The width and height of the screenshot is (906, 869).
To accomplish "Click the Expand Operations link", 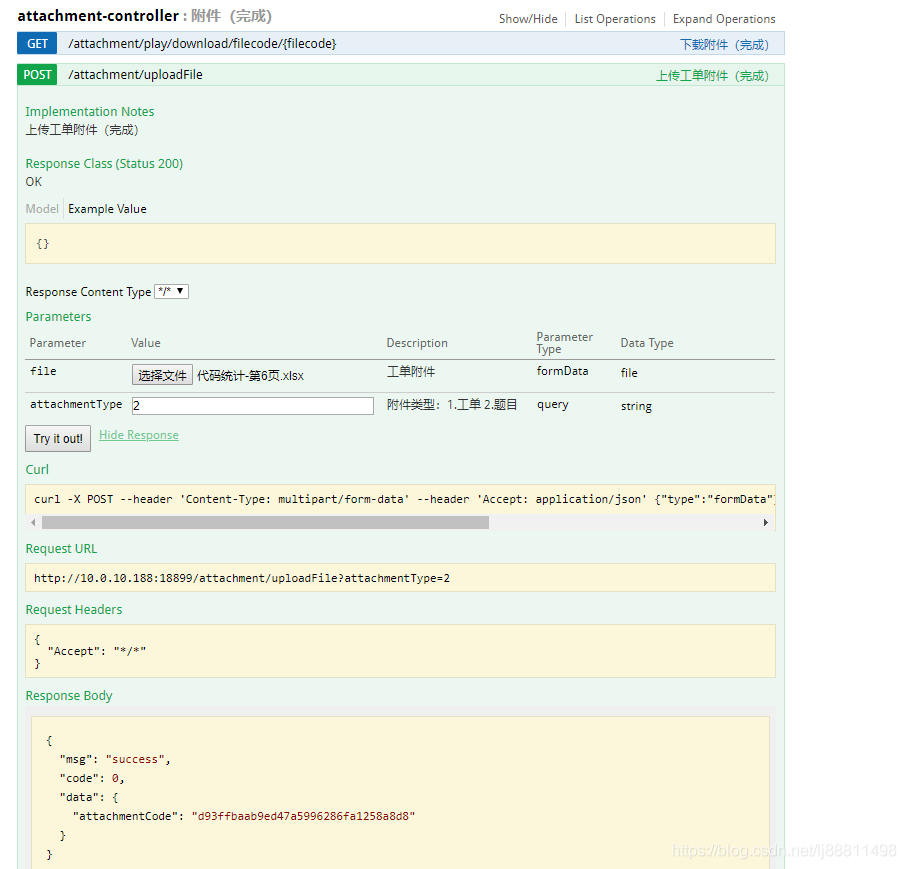I will (723, 18).
